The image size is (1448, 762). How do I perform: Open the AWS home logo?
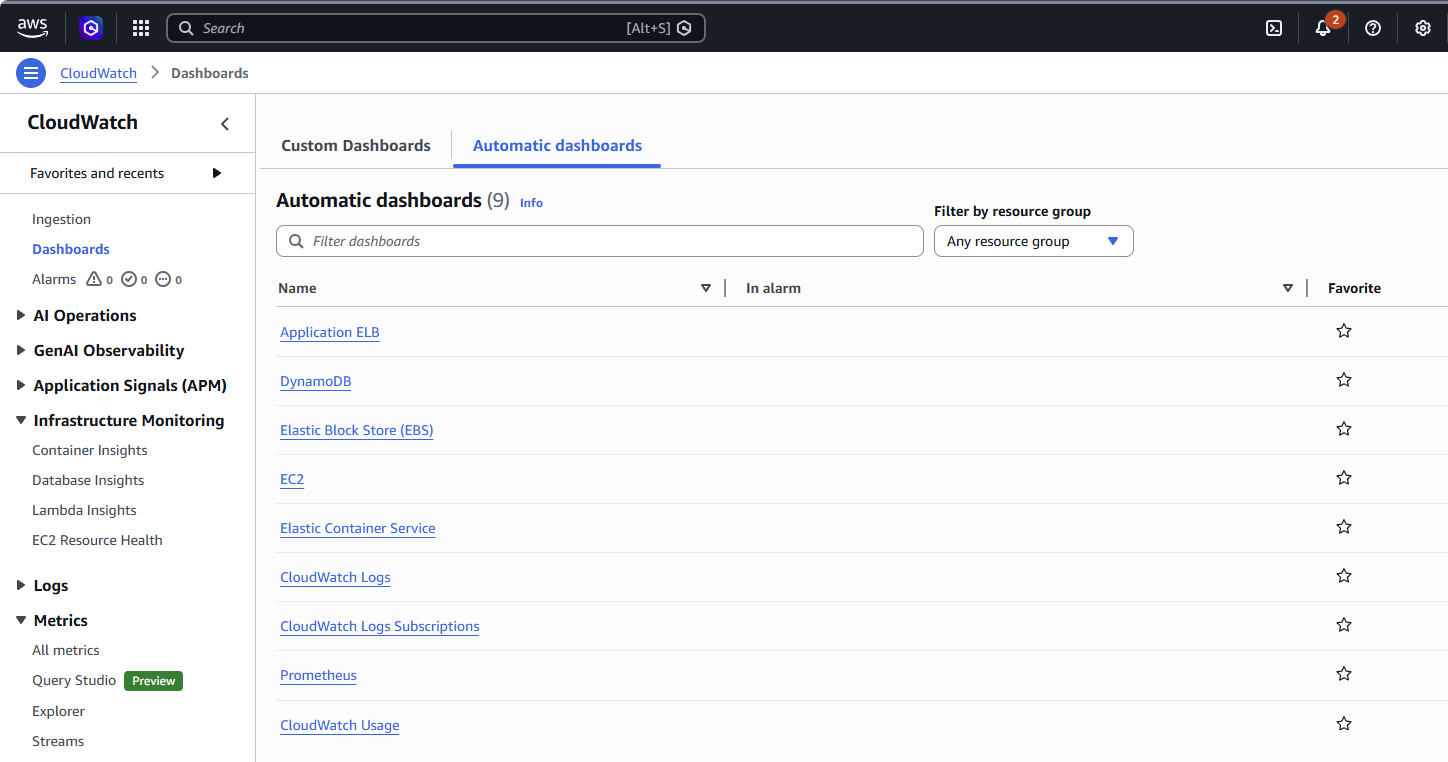pos(32,28)
